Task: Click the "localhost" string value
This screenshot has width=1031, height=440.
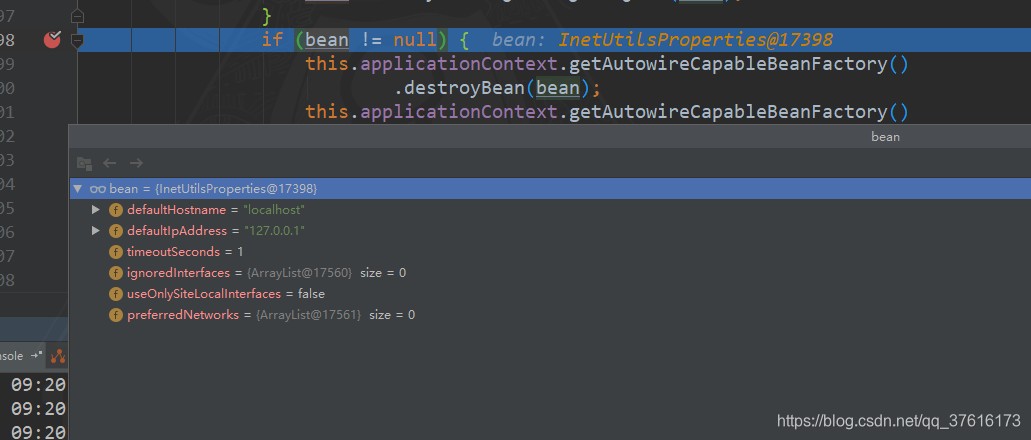Action: click(x=274, y=210)
